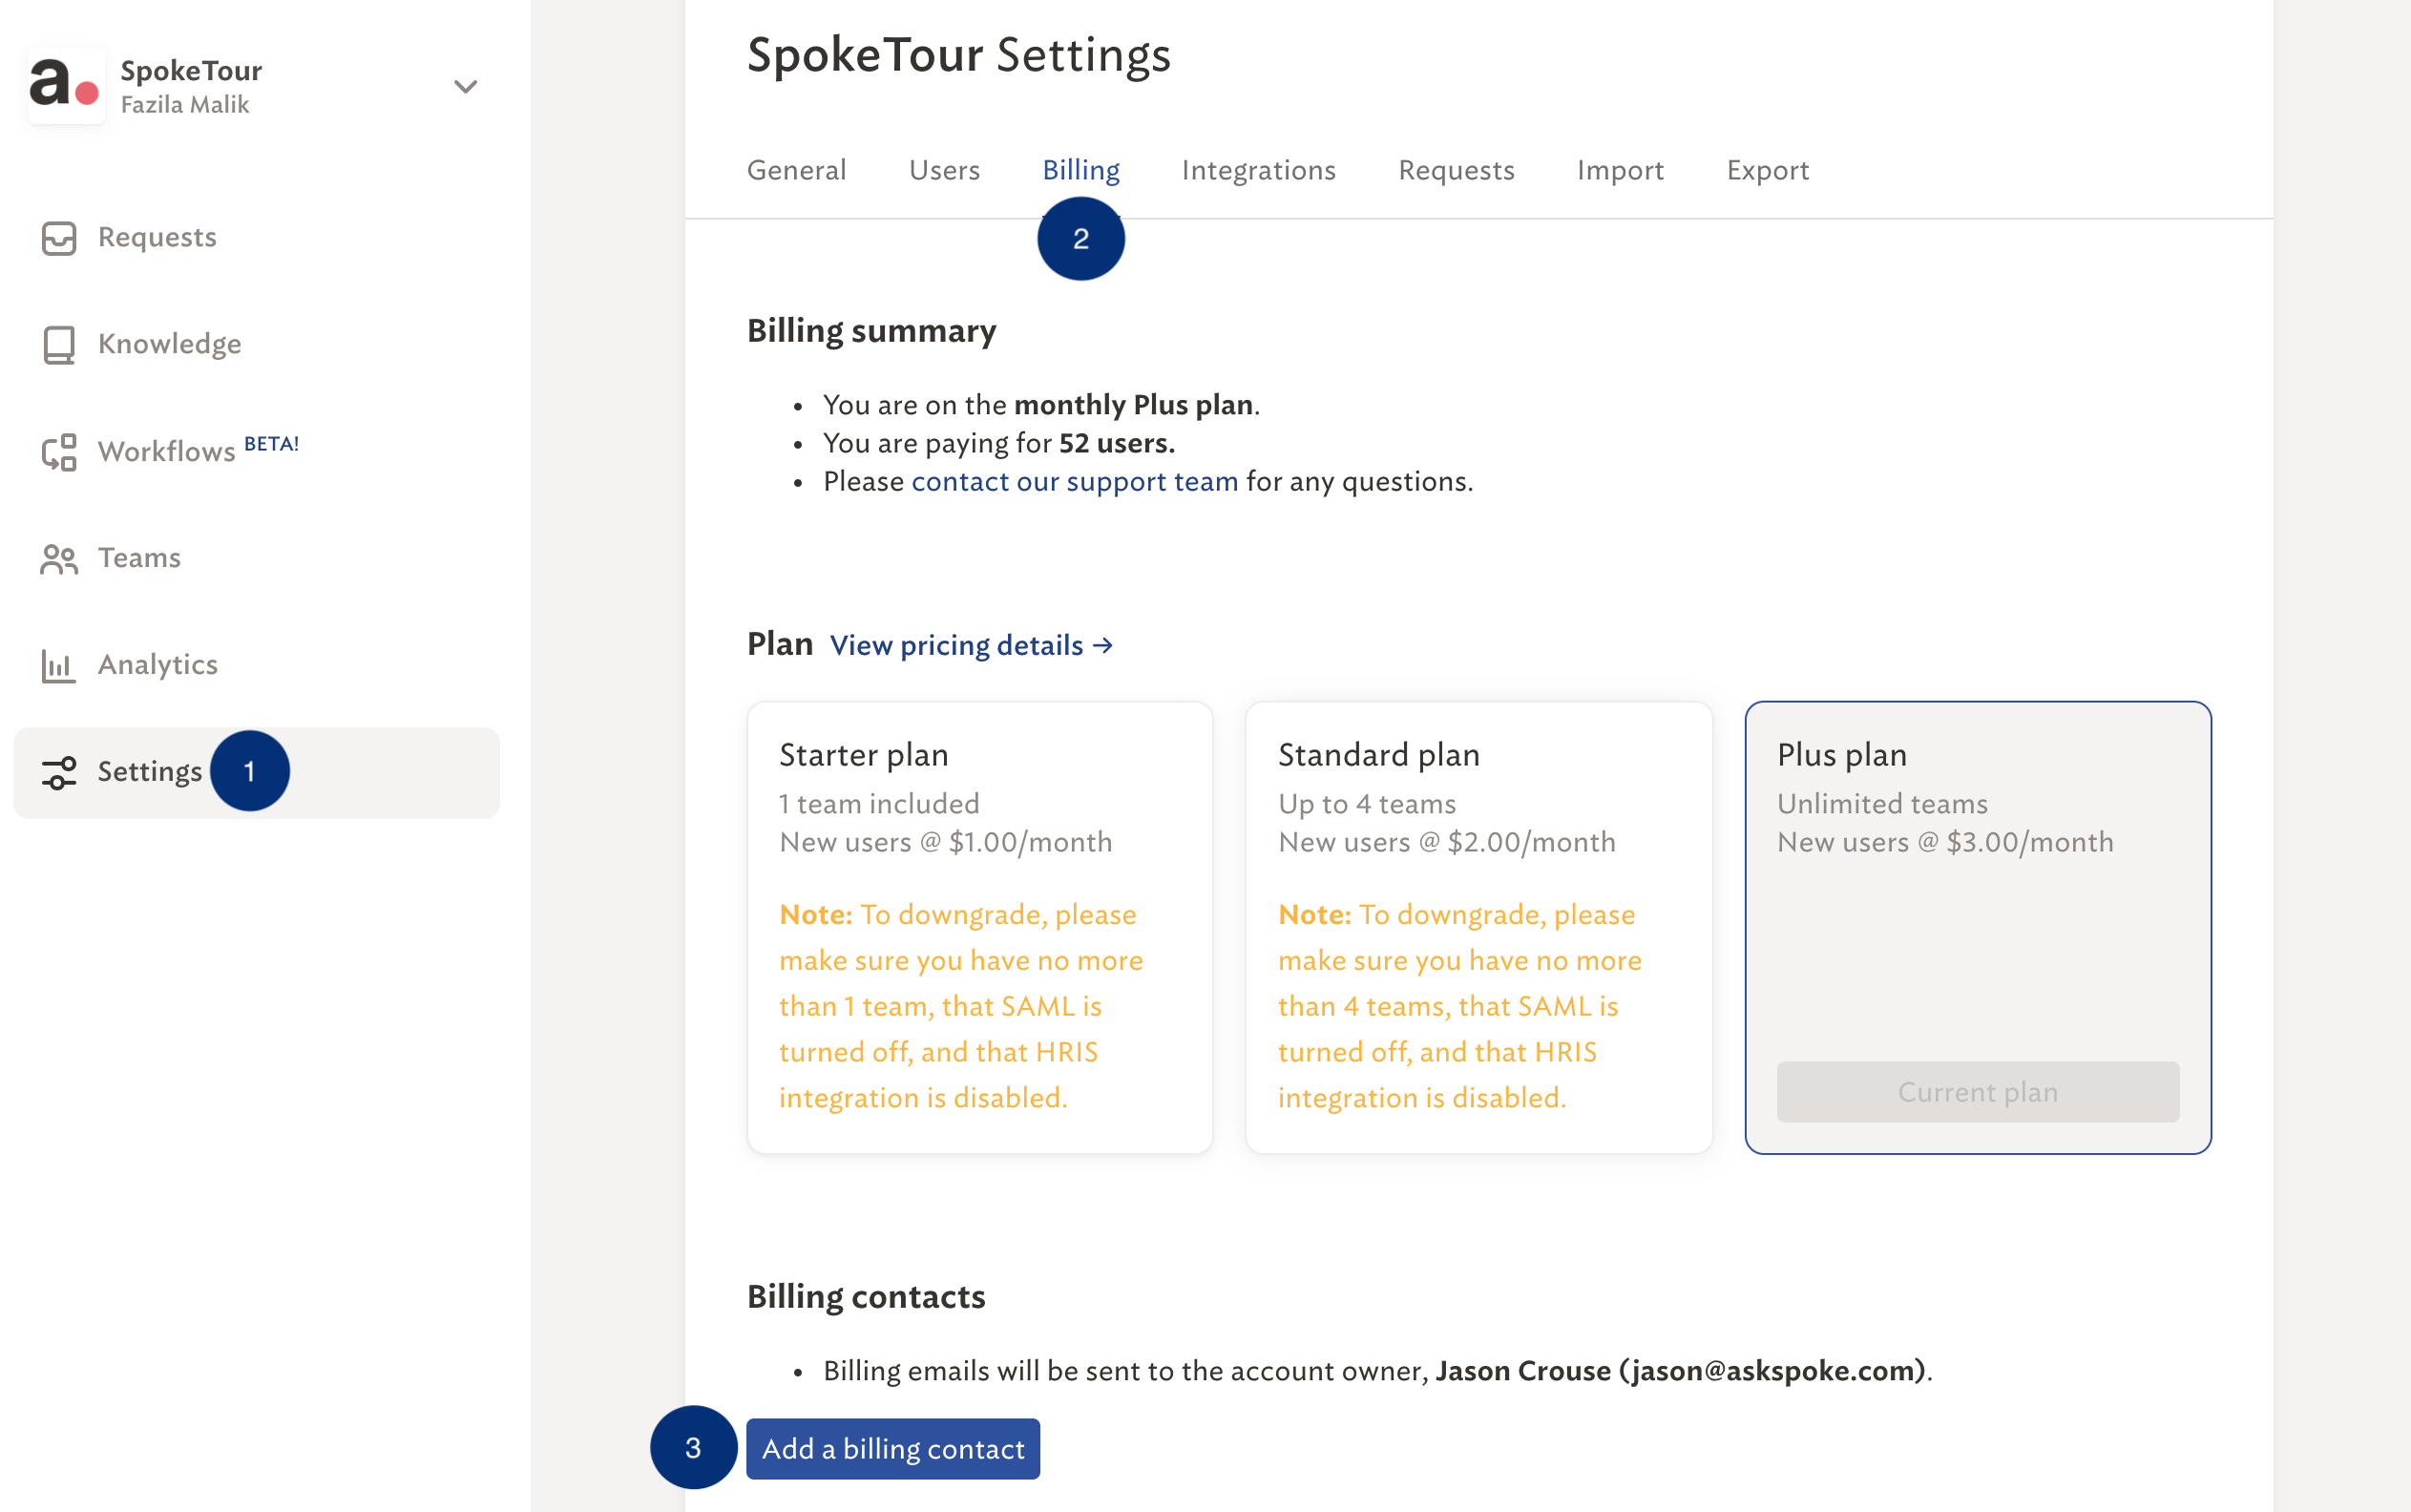Click the Requests inbox icon in sidebar
This screenshot has width=2411, height=1512.
(59, 238)
